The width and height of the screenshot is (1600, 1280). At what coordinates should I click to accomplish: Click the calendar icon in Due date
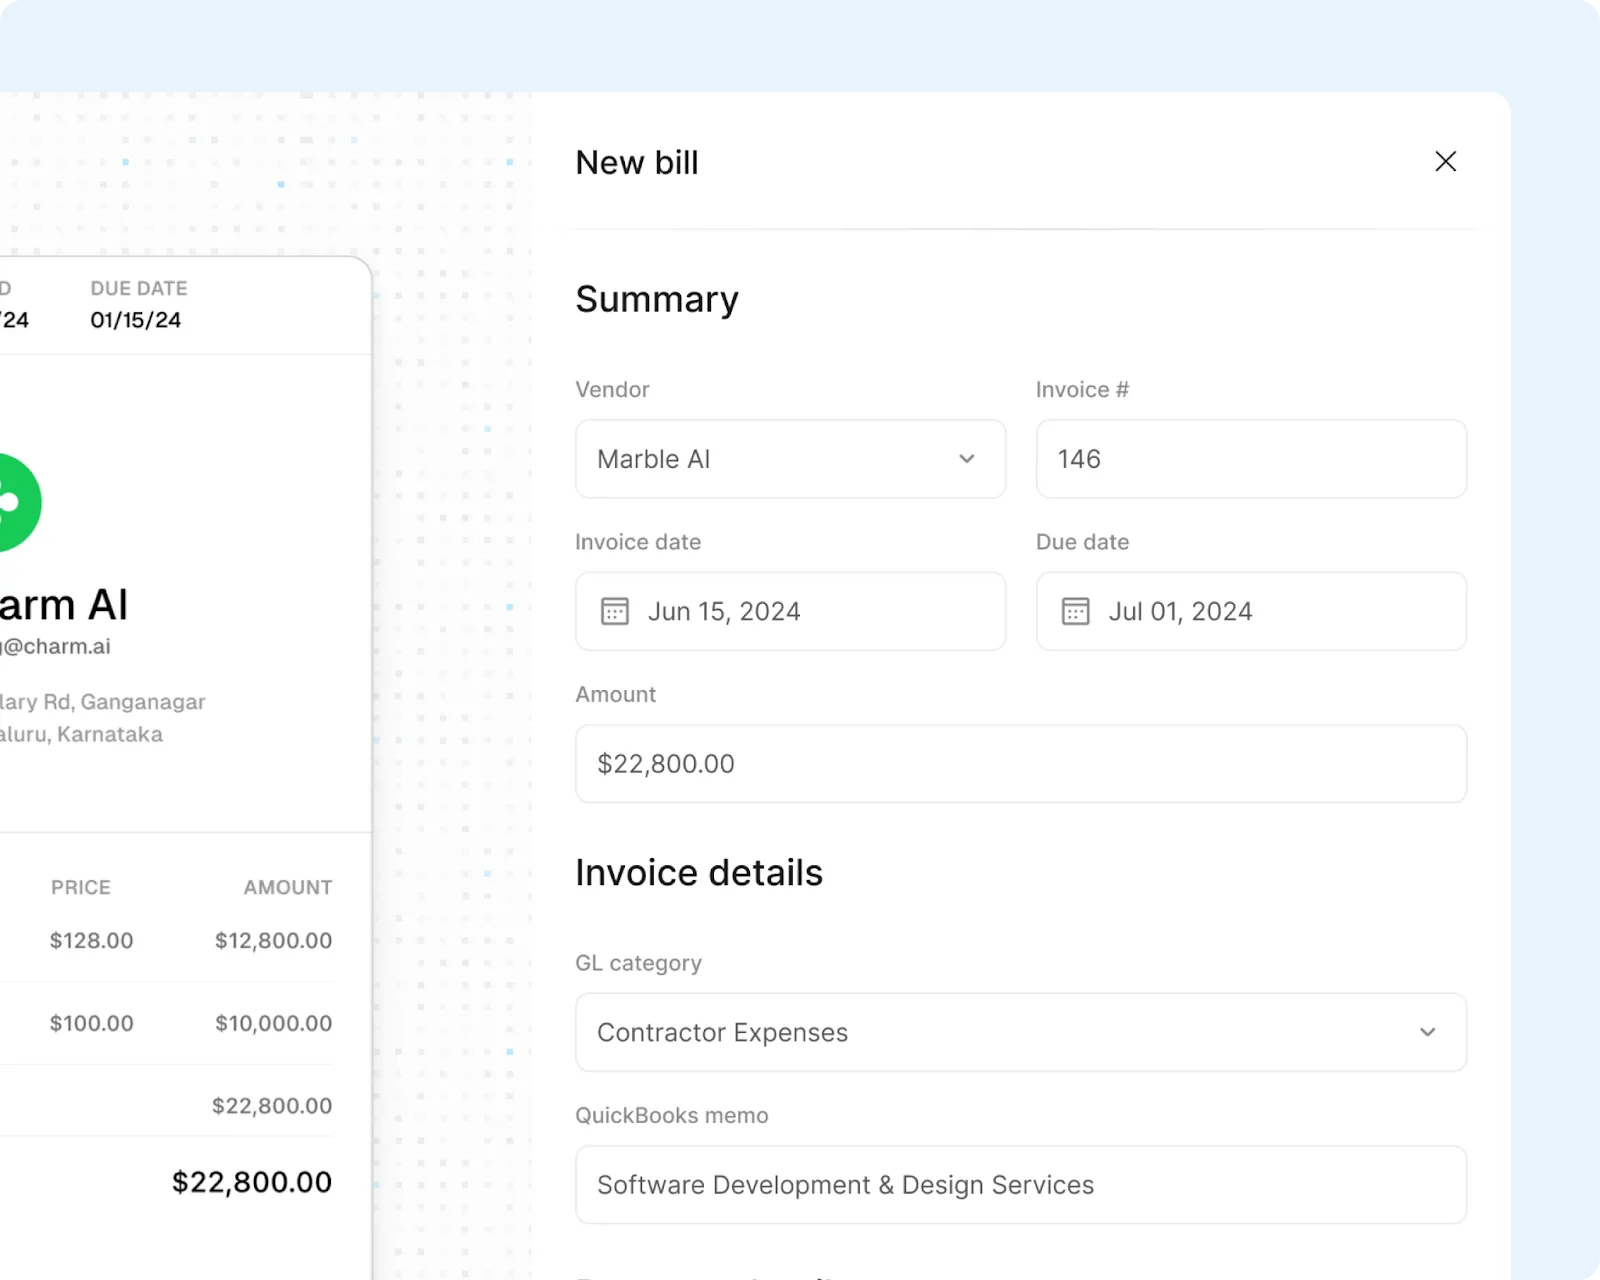1075,611
